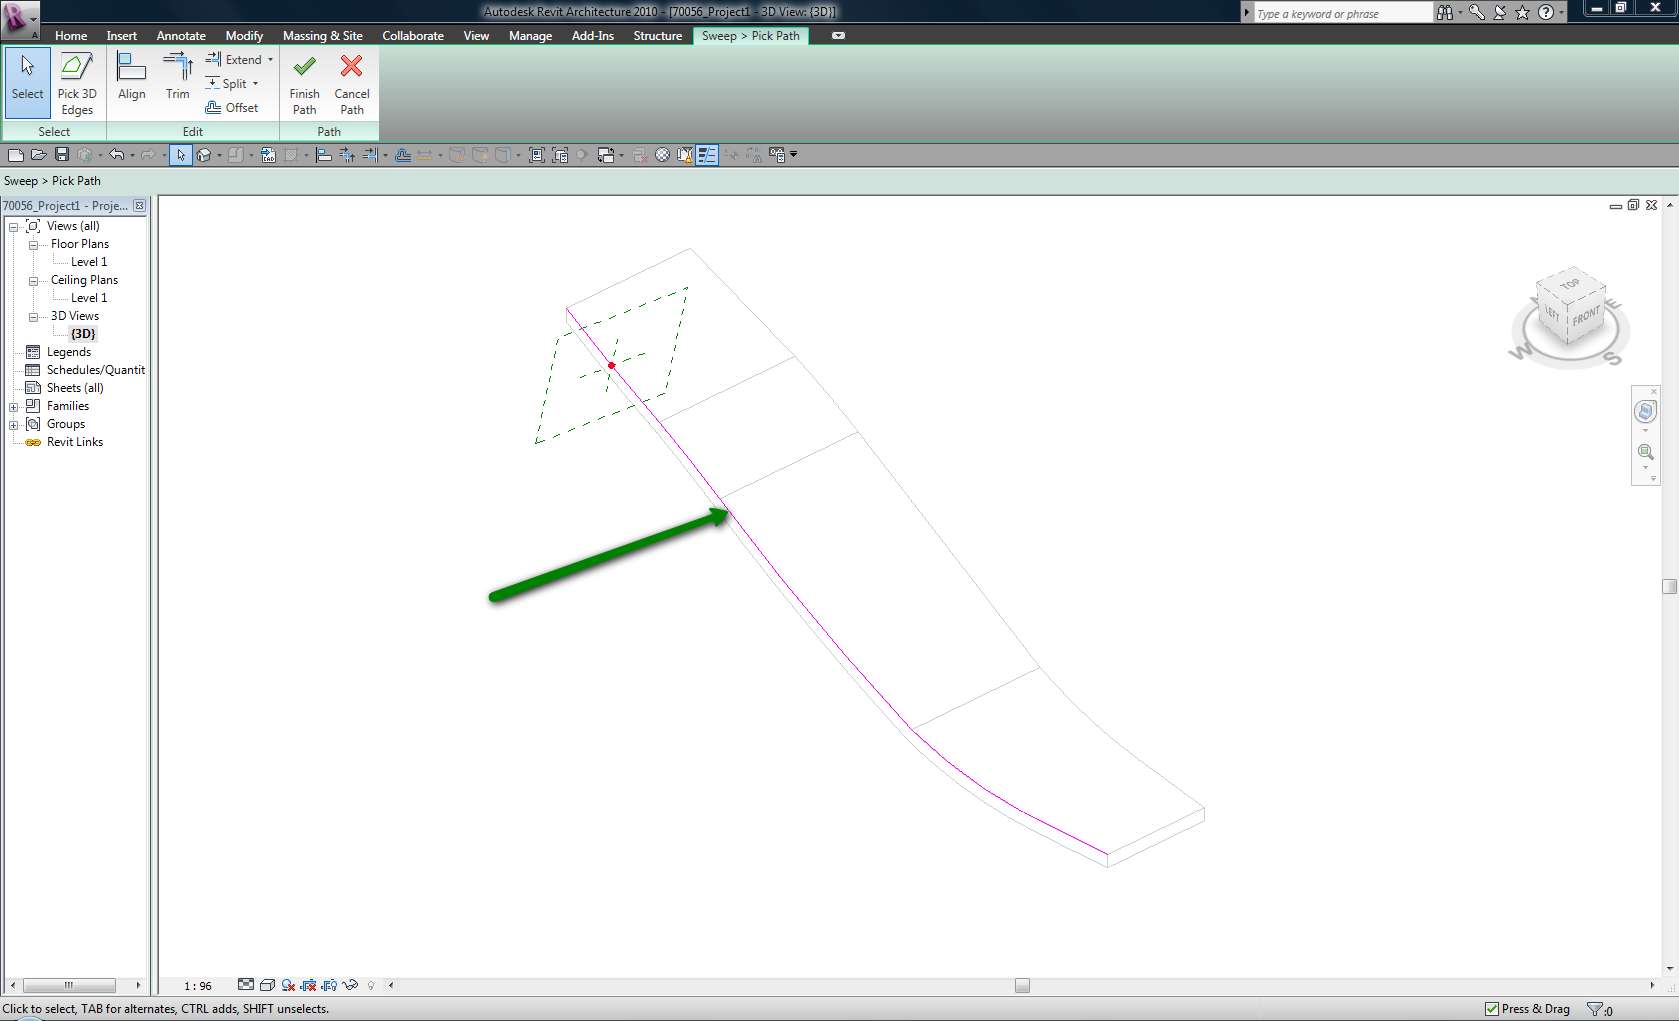
Task: Toggle the Press & Drag checkbox
Action: pos(1491,1009)
